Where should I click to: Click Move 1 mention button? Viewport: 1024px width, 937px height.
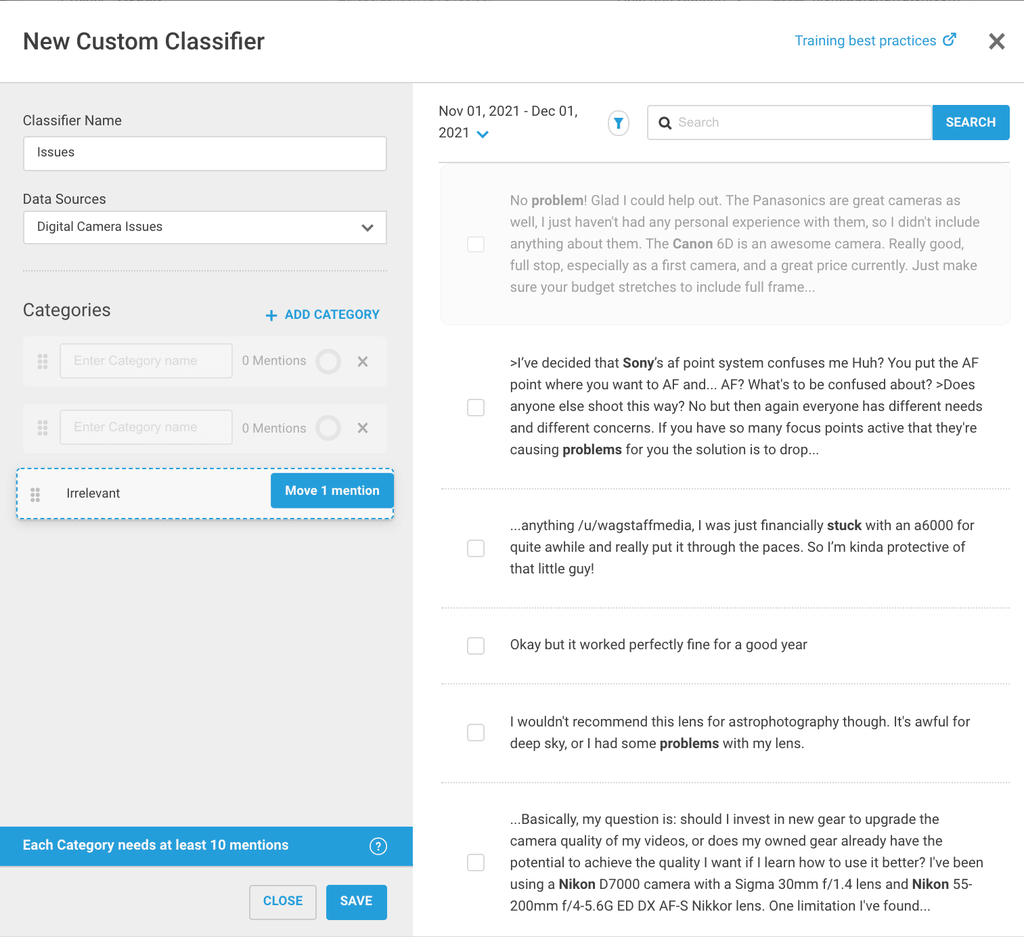point(332,491)
